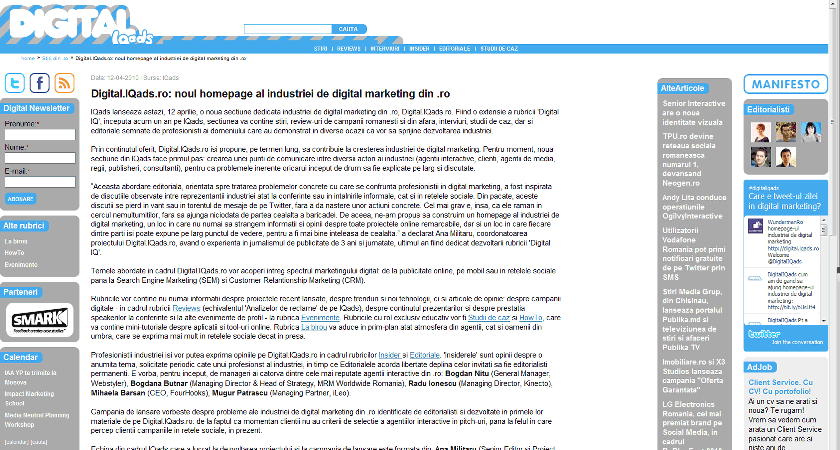The height and width of the screenshot is (450, 840).
Task: Open 'HowTo' in Alte rubrici
Action: [14, 253]
